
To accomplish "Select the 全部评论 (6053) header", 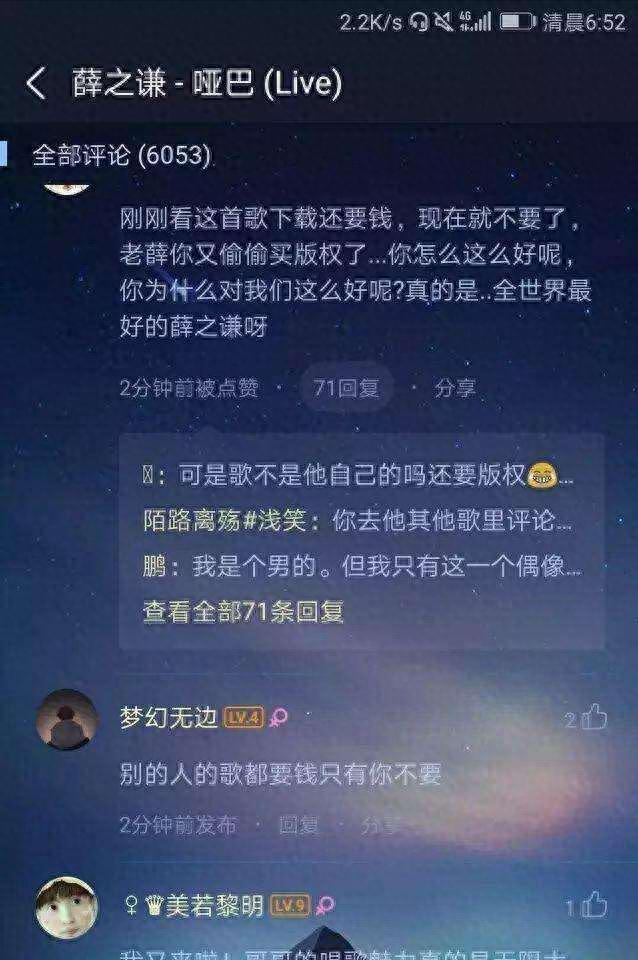I will [x=121, y=155].
